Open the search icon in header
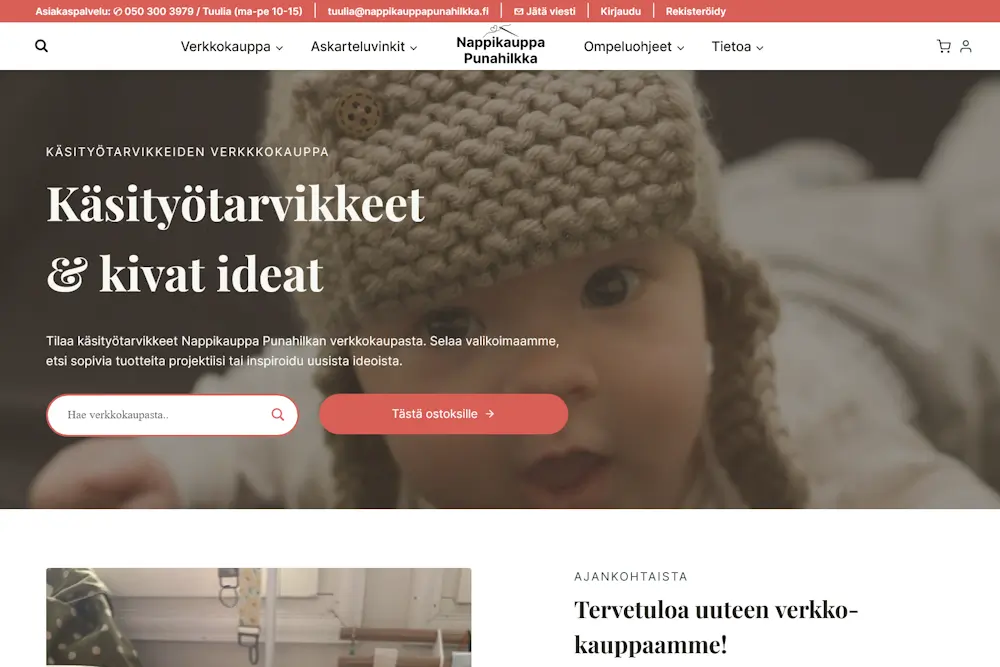The width and height of the screenshot is (1000, 667). (41, 46)
